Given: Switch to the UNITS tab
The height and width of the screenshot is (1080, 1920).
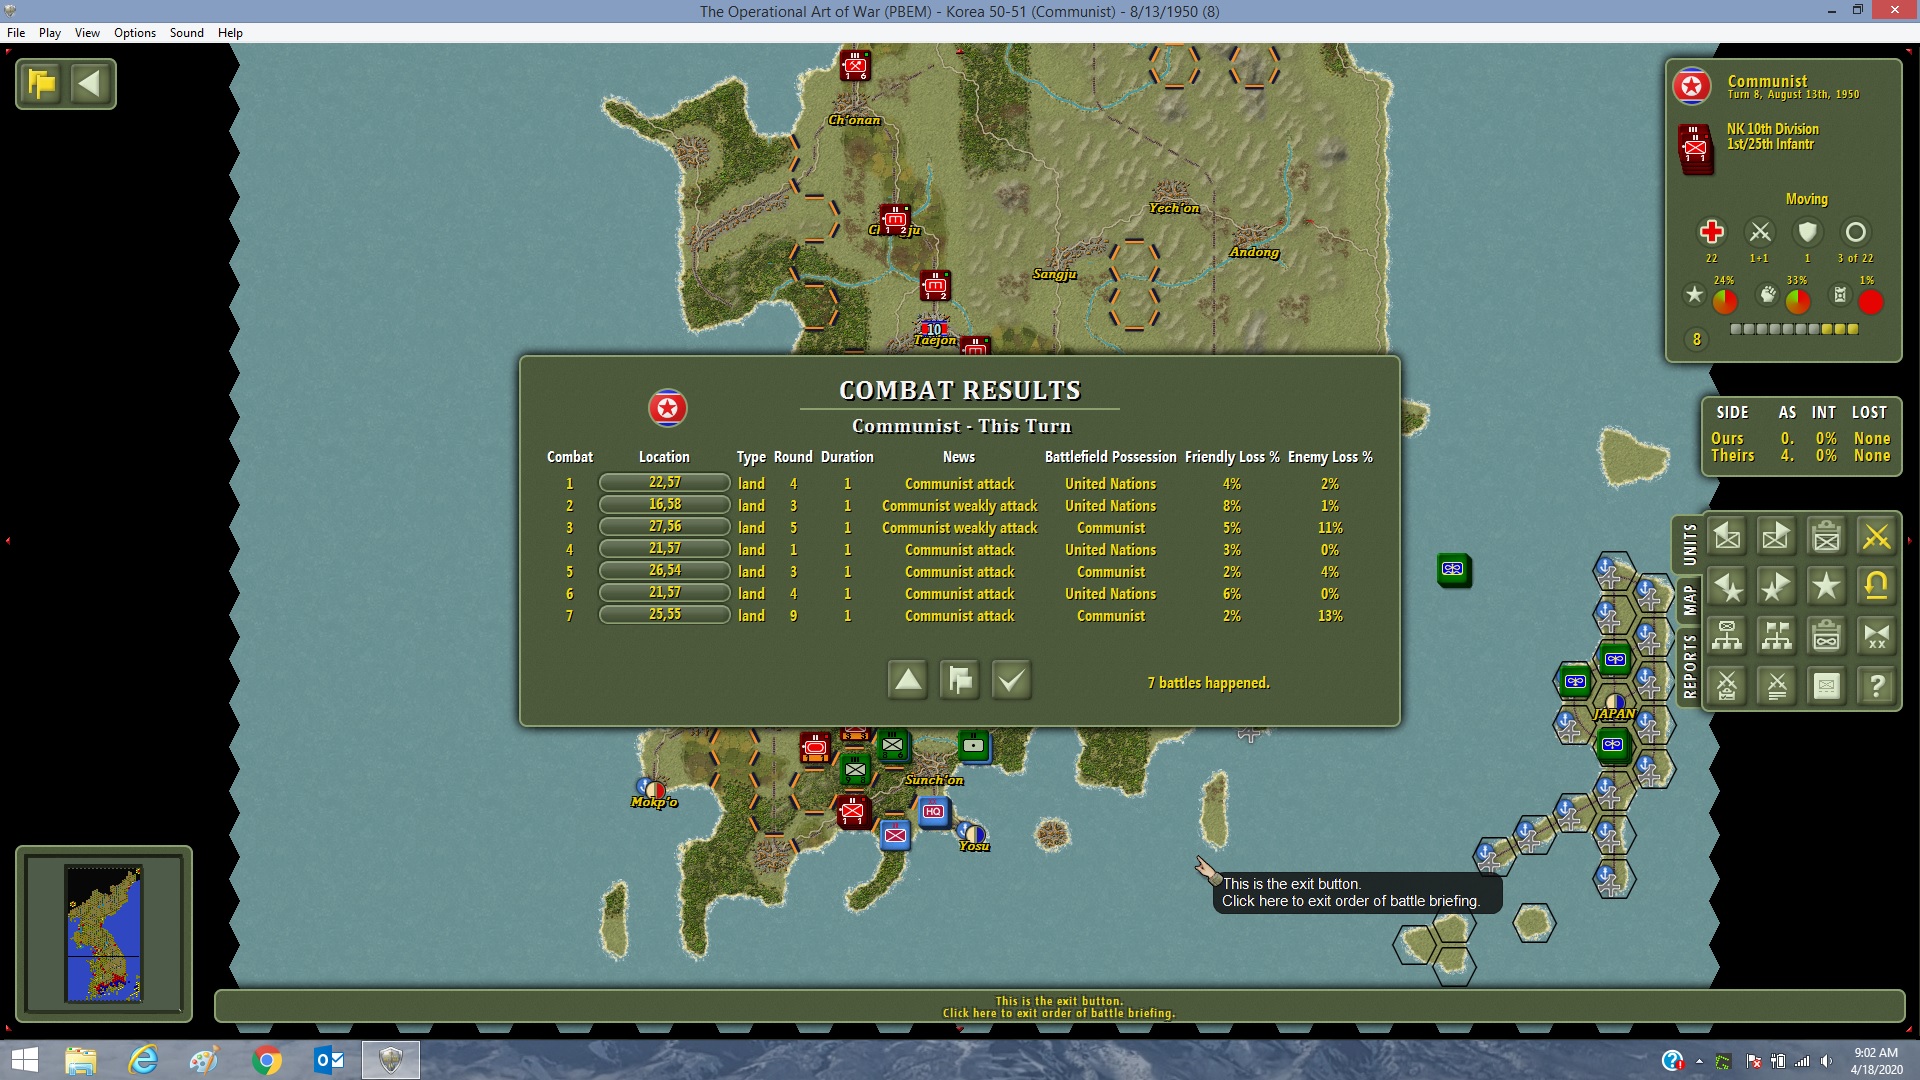Looking at the screenshot, I should coord(1689,544).
